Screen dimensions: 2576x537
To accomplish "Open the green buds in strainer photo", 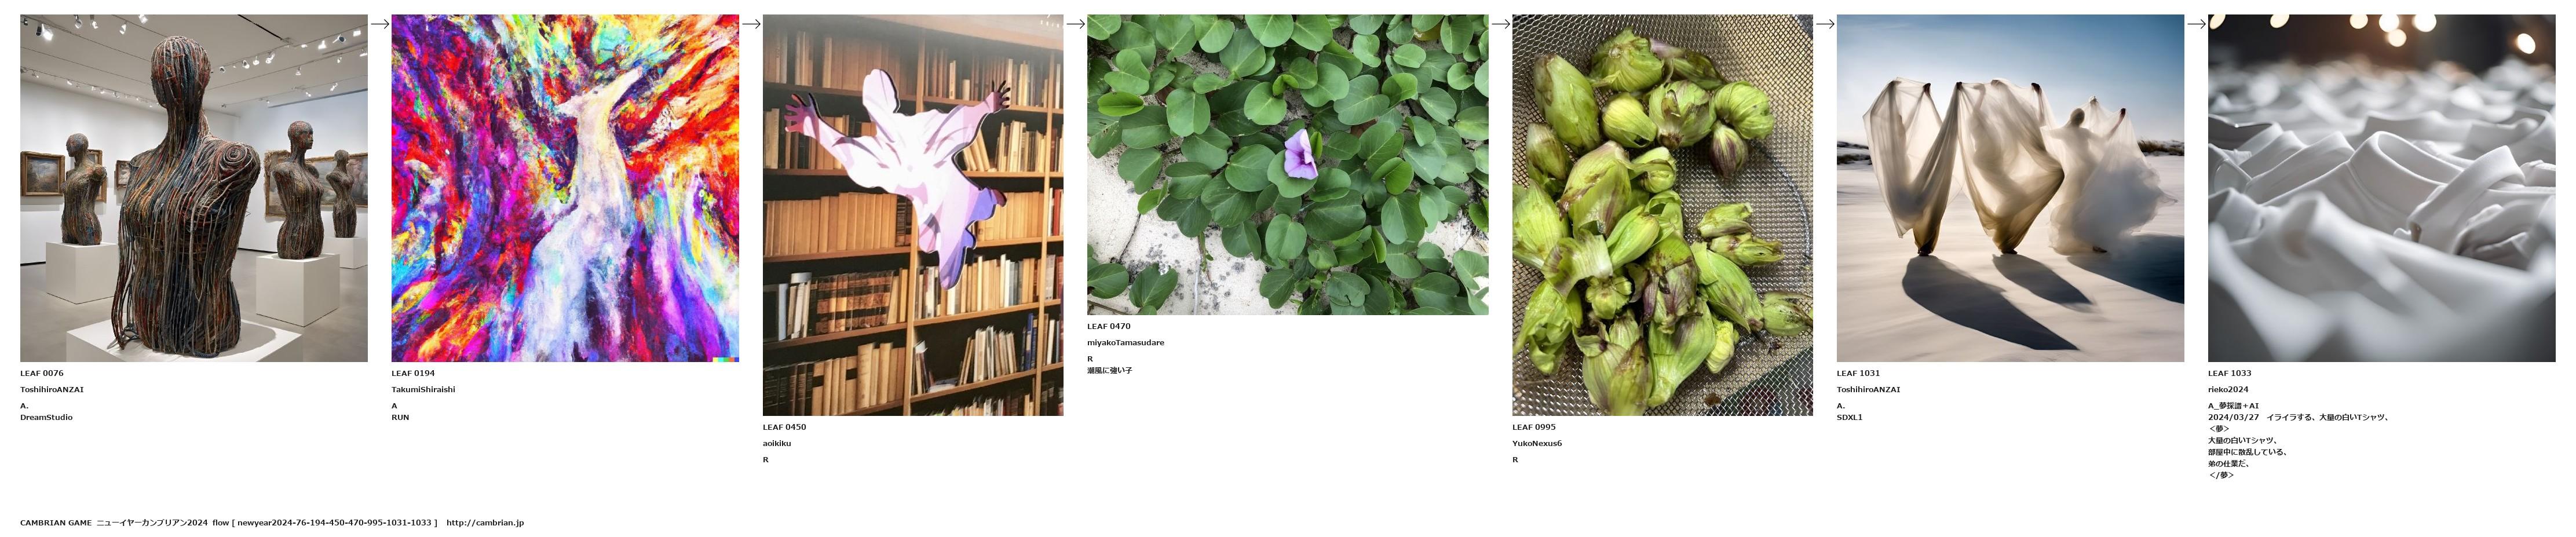I will pos(1662,215).
